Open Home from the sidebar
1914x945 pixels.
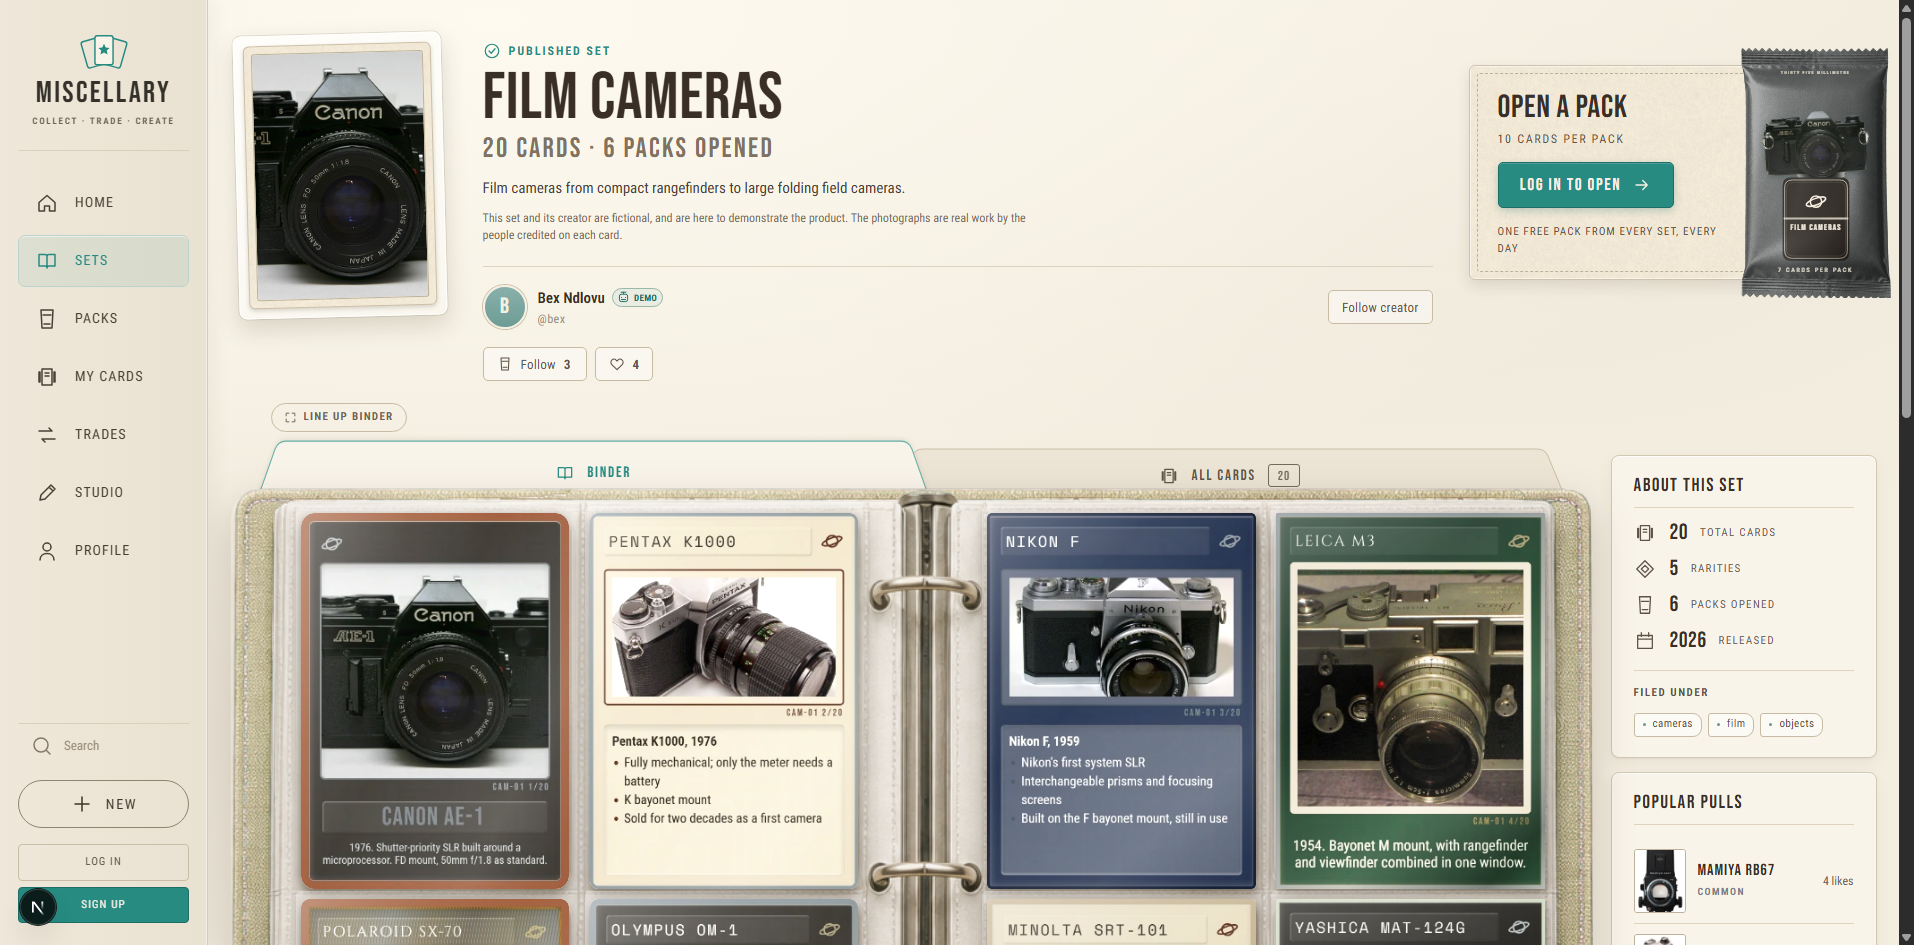click(x=103, y=203)
